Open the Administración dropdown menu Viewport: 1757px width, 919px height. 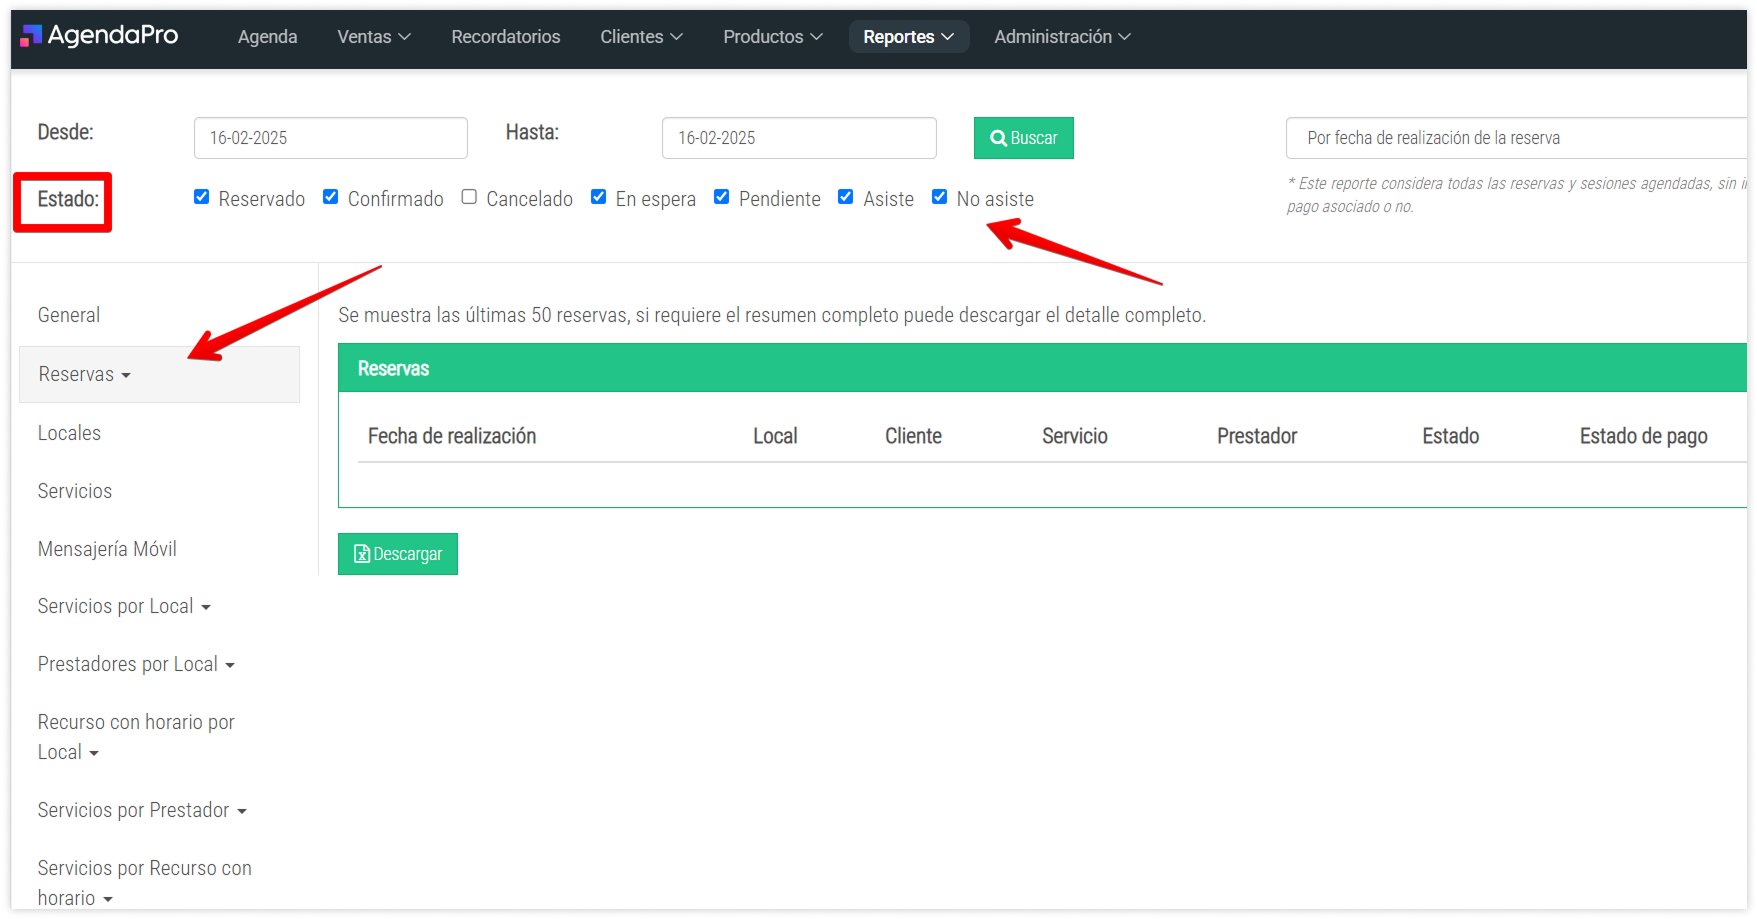1062,37
